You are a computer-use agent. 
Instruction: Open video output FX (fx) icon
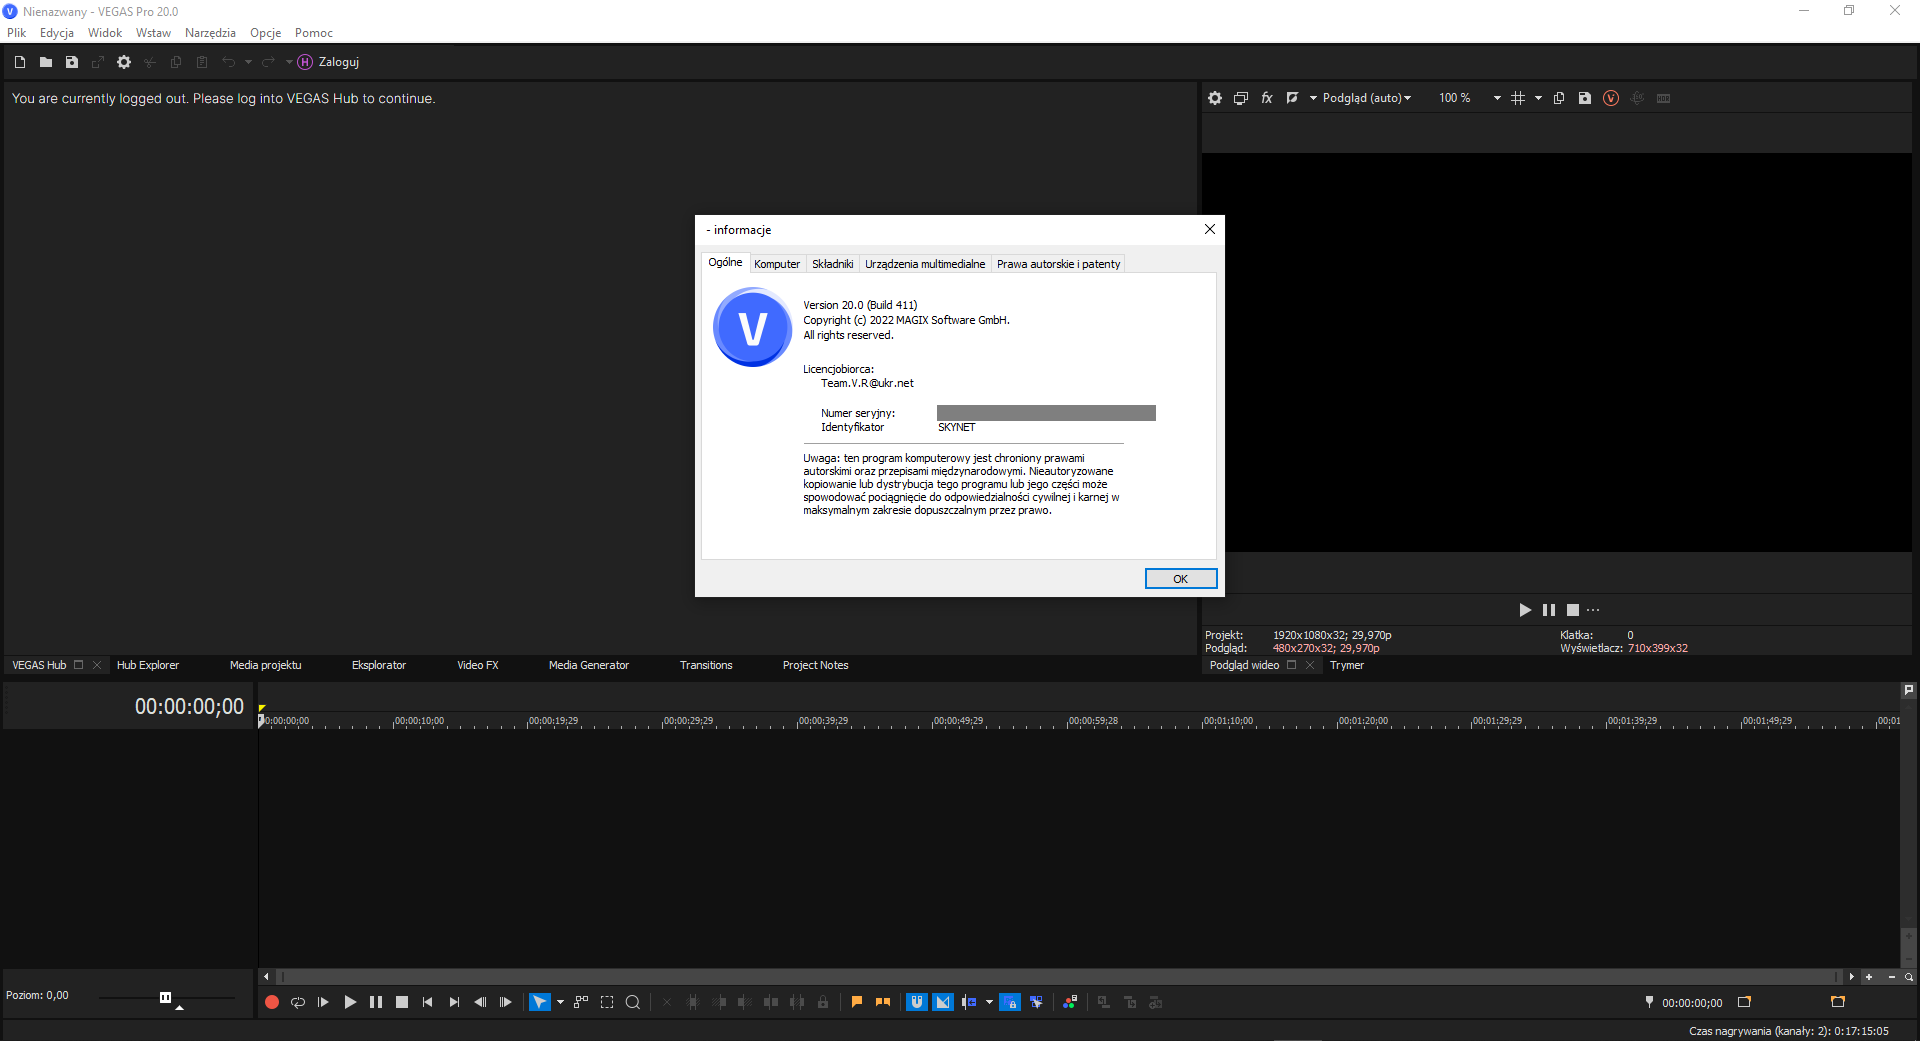1267,98
